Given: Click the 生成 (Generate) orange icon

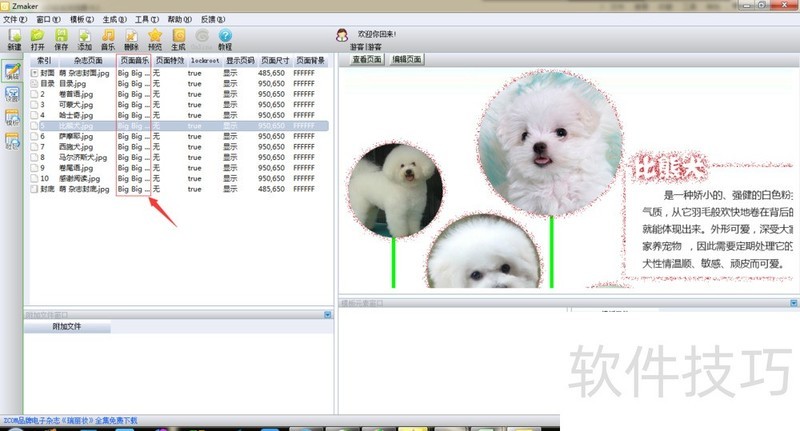Looking at the screenshot, I should pyautogui.click(x=179, y=35).
